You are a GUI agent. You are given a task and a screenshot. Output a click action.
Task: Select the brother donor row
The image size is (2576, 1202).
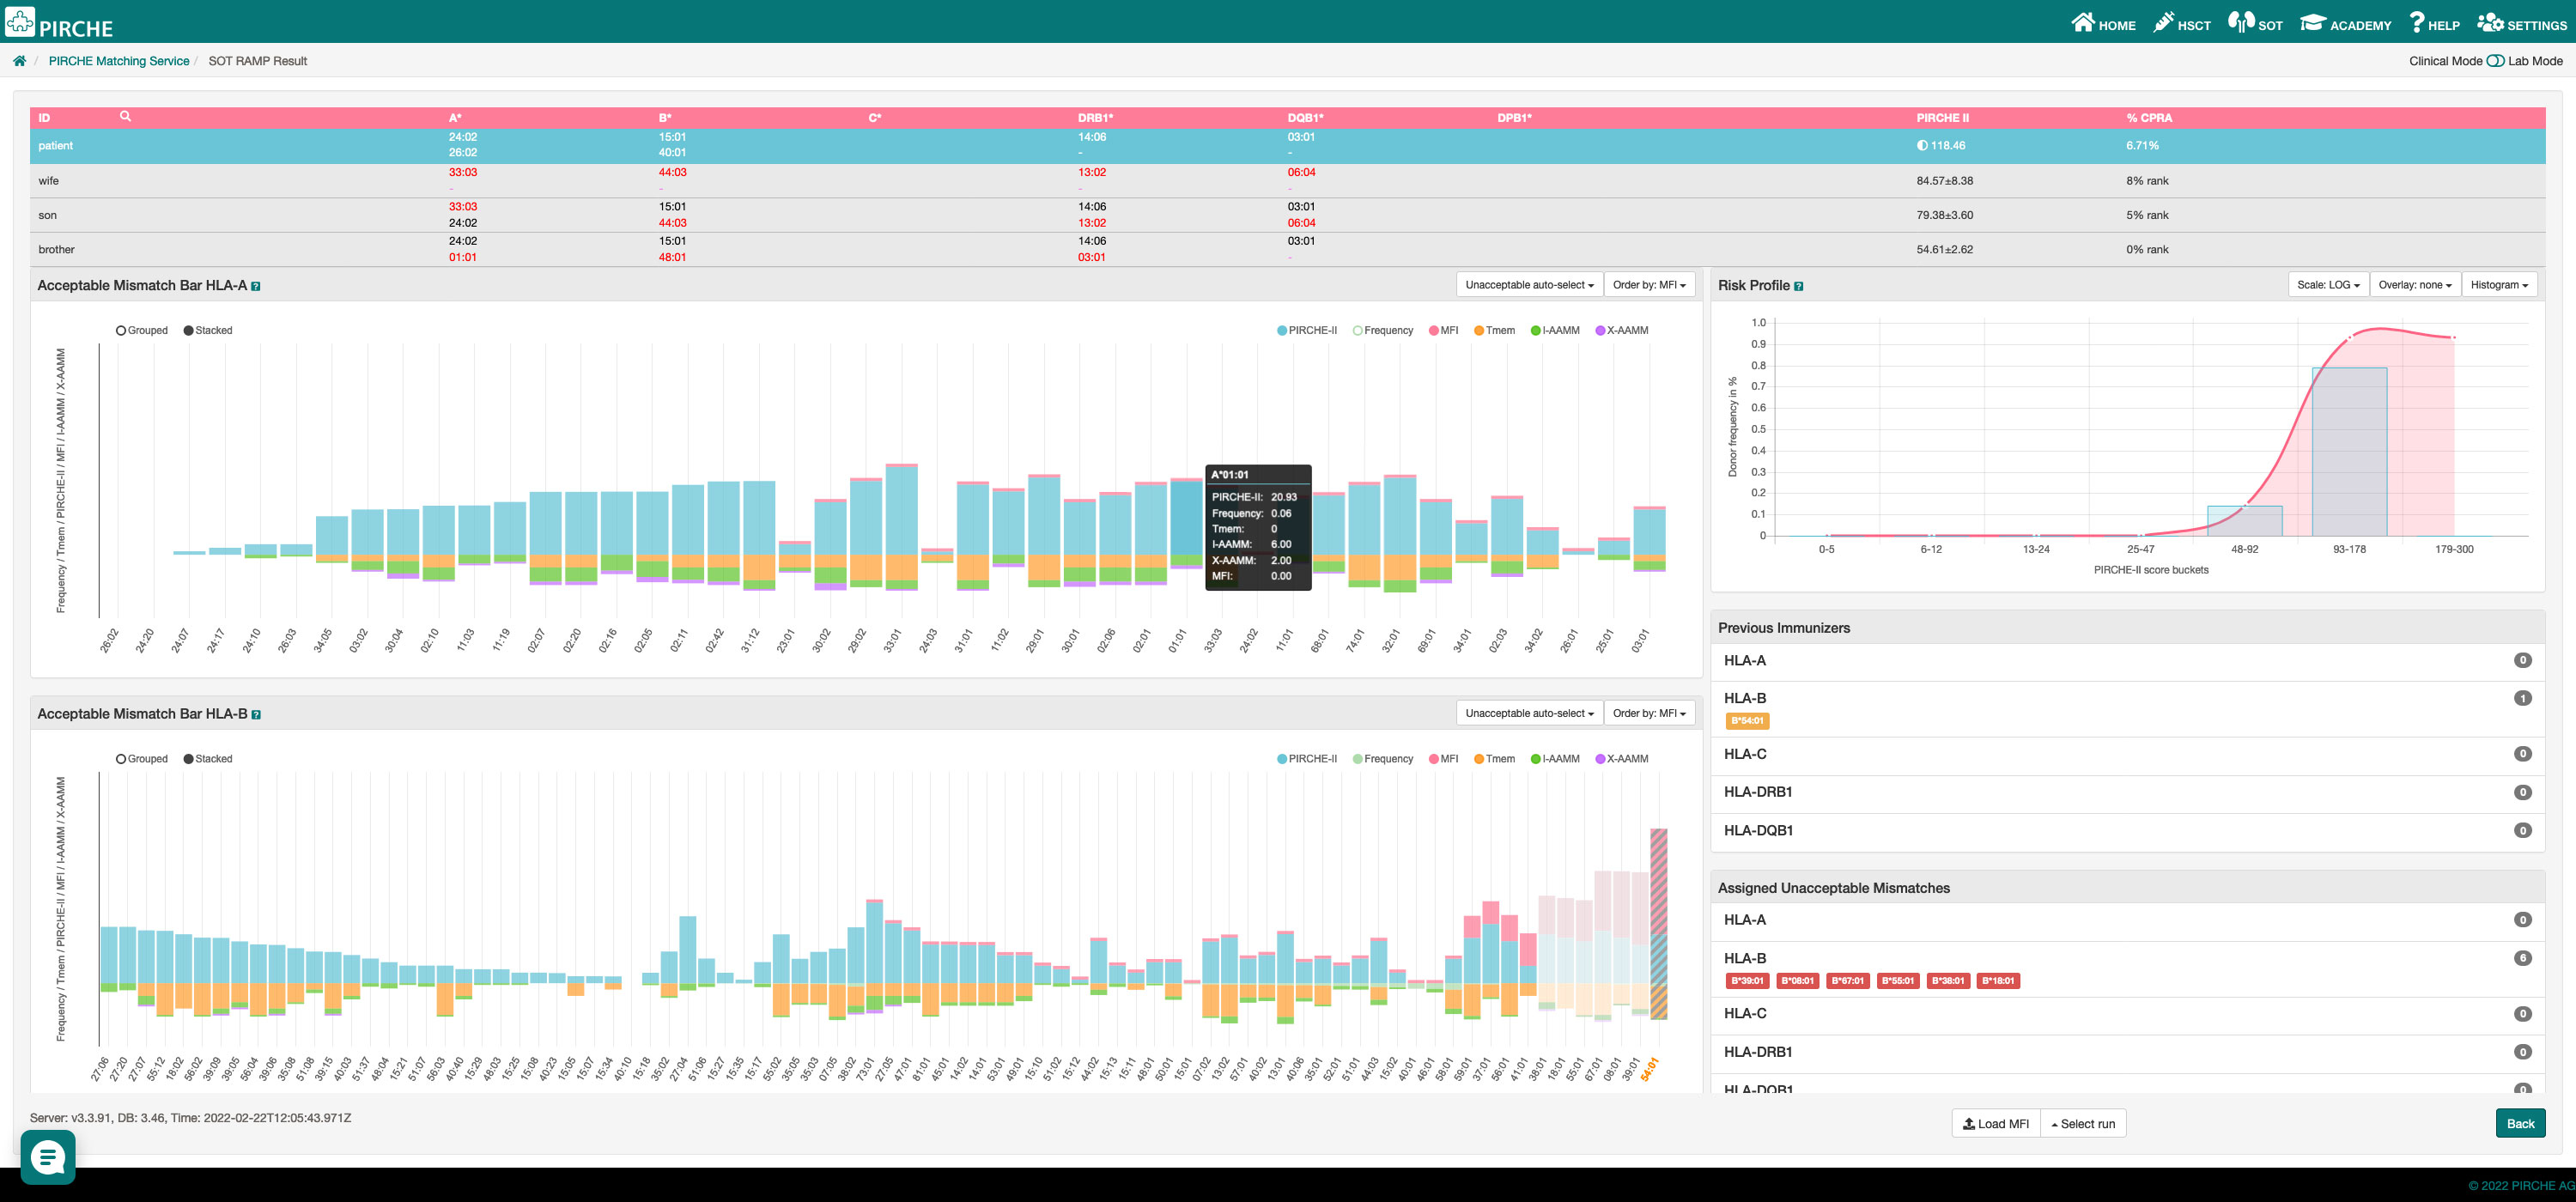pyautogui.click(x=1287, y=250)
